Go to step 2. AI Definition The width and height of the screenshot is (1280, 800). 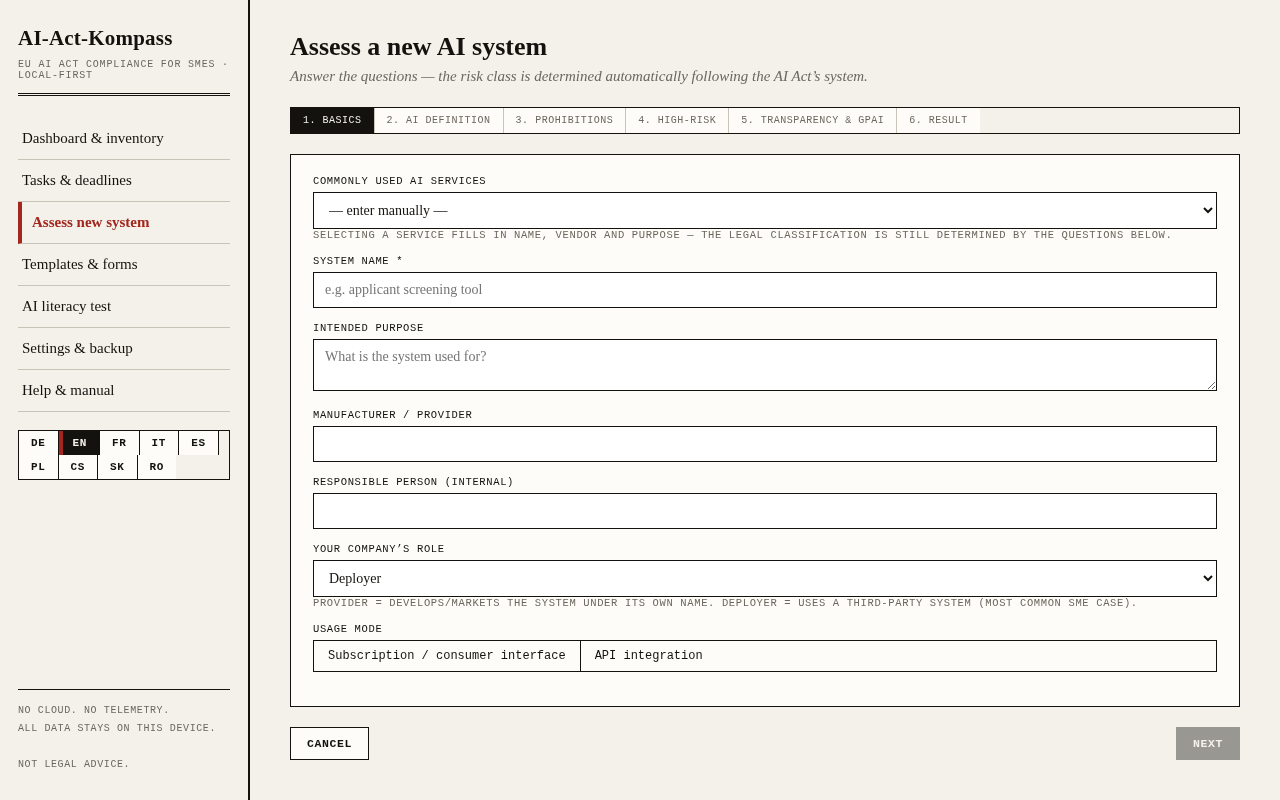tap(438, 120)
